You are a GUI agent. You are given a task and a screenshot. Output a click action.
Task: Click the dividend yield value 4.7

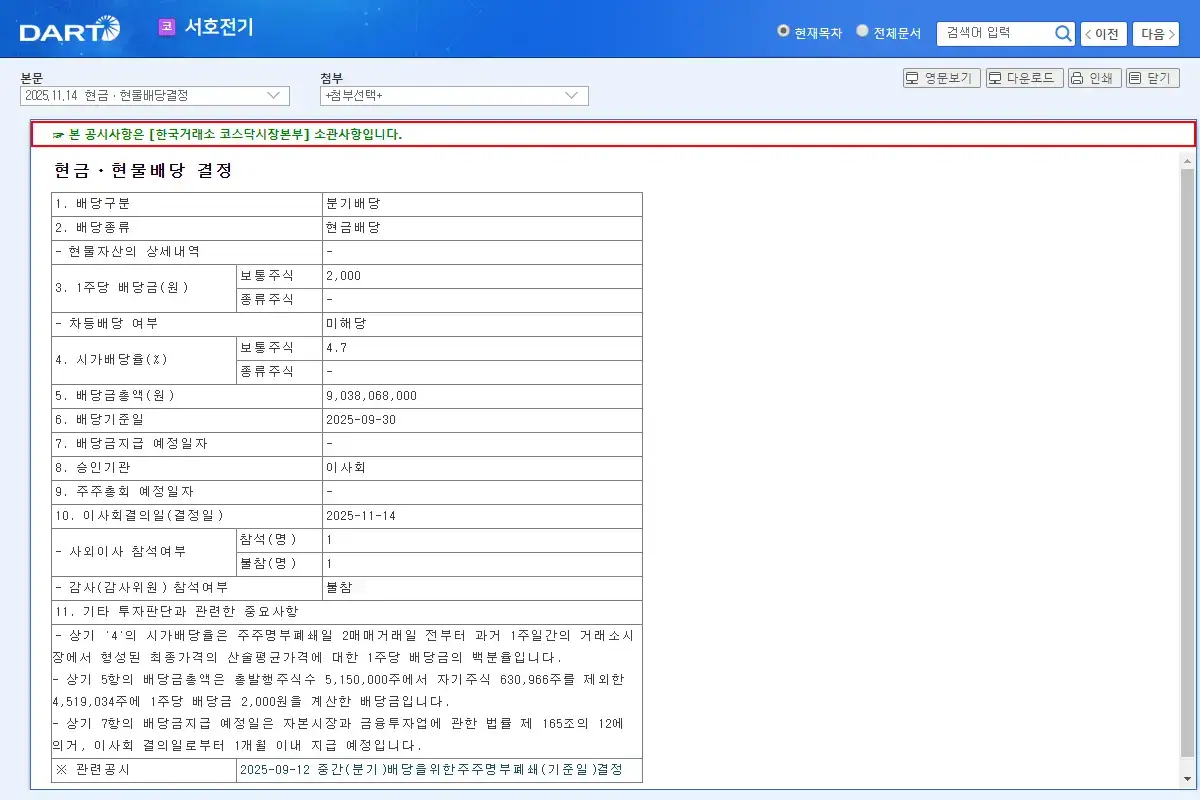(x=336, y=348)
